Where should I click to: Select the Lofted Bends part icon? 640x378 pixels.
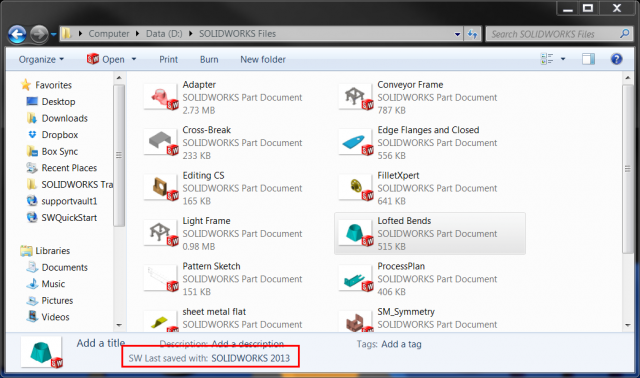(356, 233)
